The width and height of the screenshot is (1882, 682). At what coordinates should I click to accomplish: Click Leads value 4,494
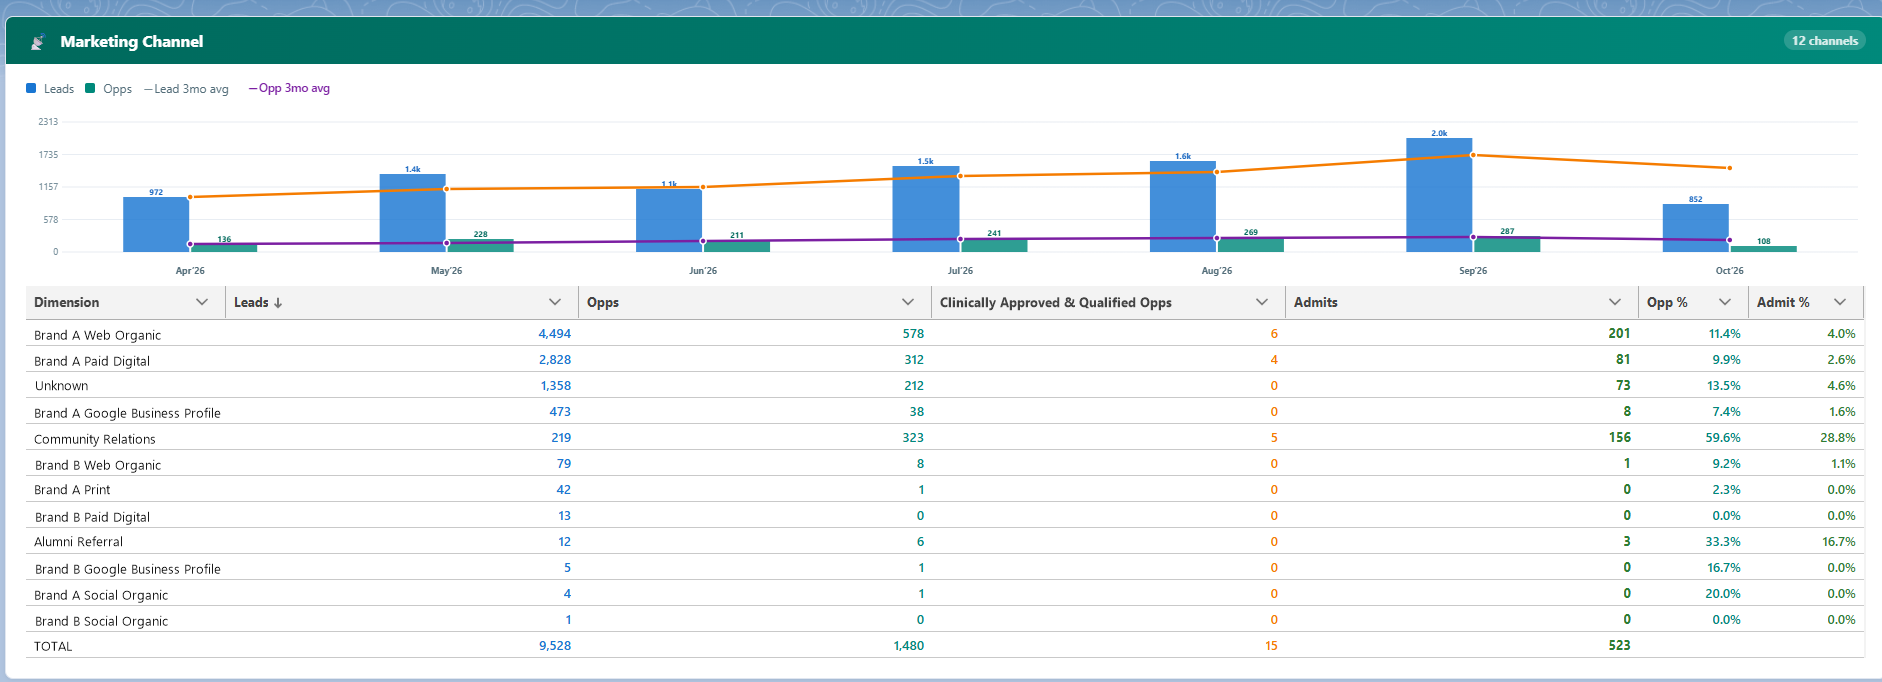555,334
